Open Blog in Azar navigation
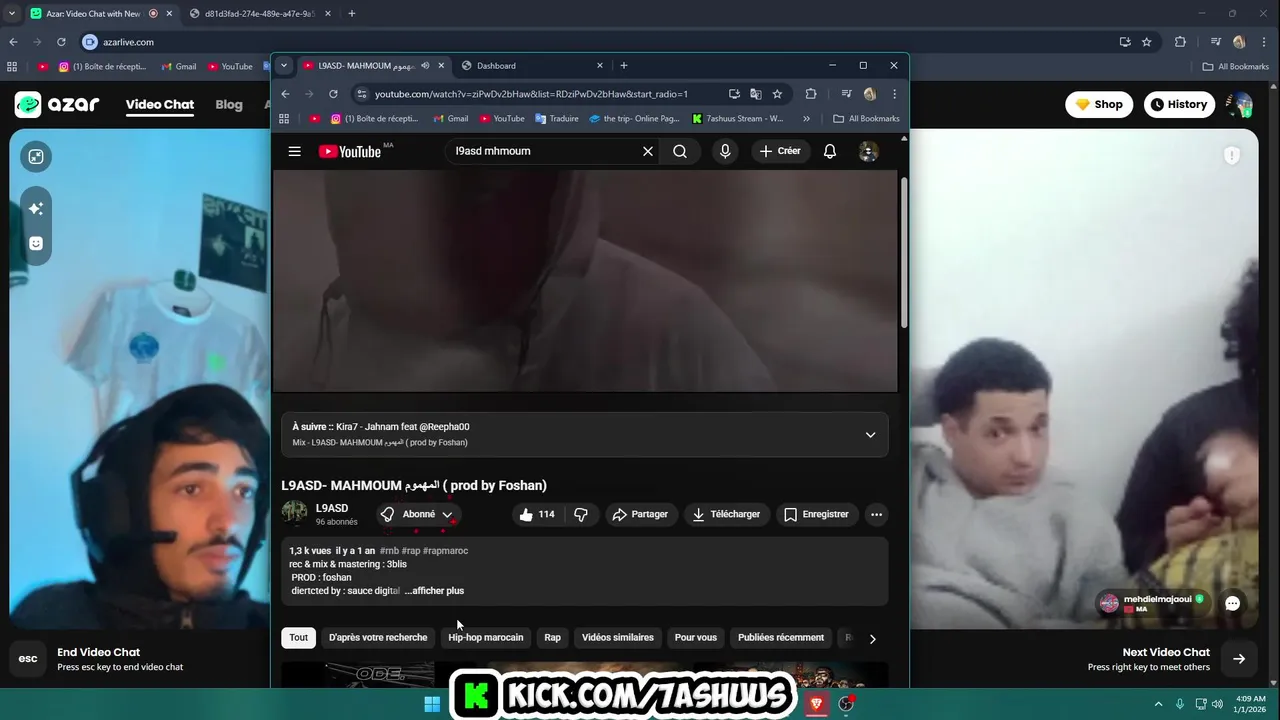Image resolution: width=1280 pixels, height=720 pixels. (x=229, y=104)
